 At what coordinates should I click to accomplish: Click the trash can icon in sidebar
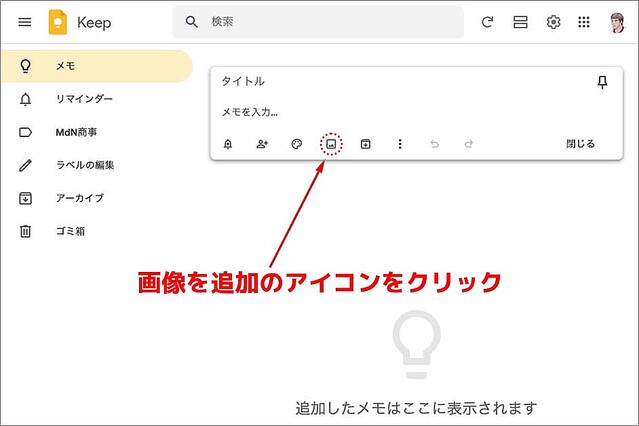point(26,231)
